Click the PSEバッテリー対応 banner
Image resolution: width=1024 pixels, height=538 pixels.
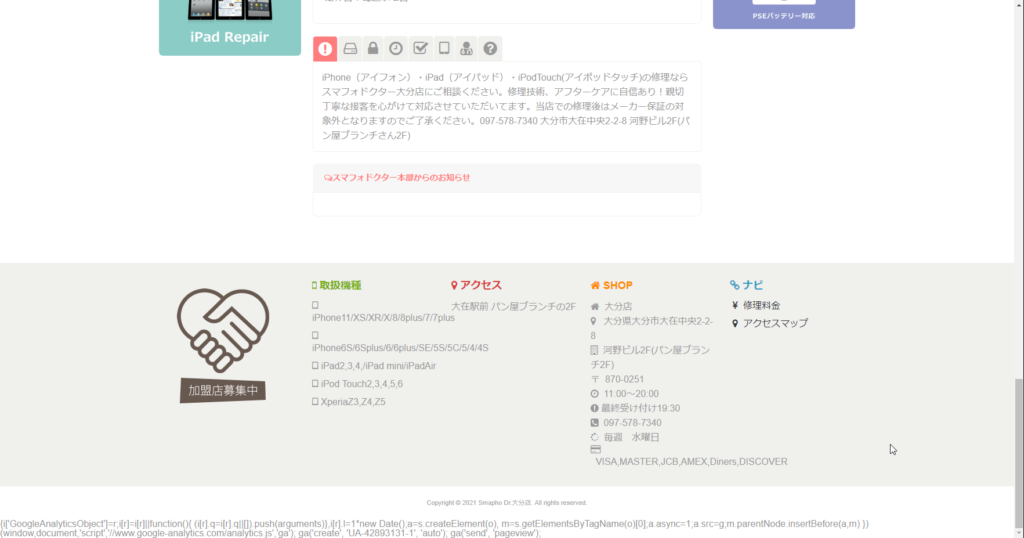tap(784, 13)
